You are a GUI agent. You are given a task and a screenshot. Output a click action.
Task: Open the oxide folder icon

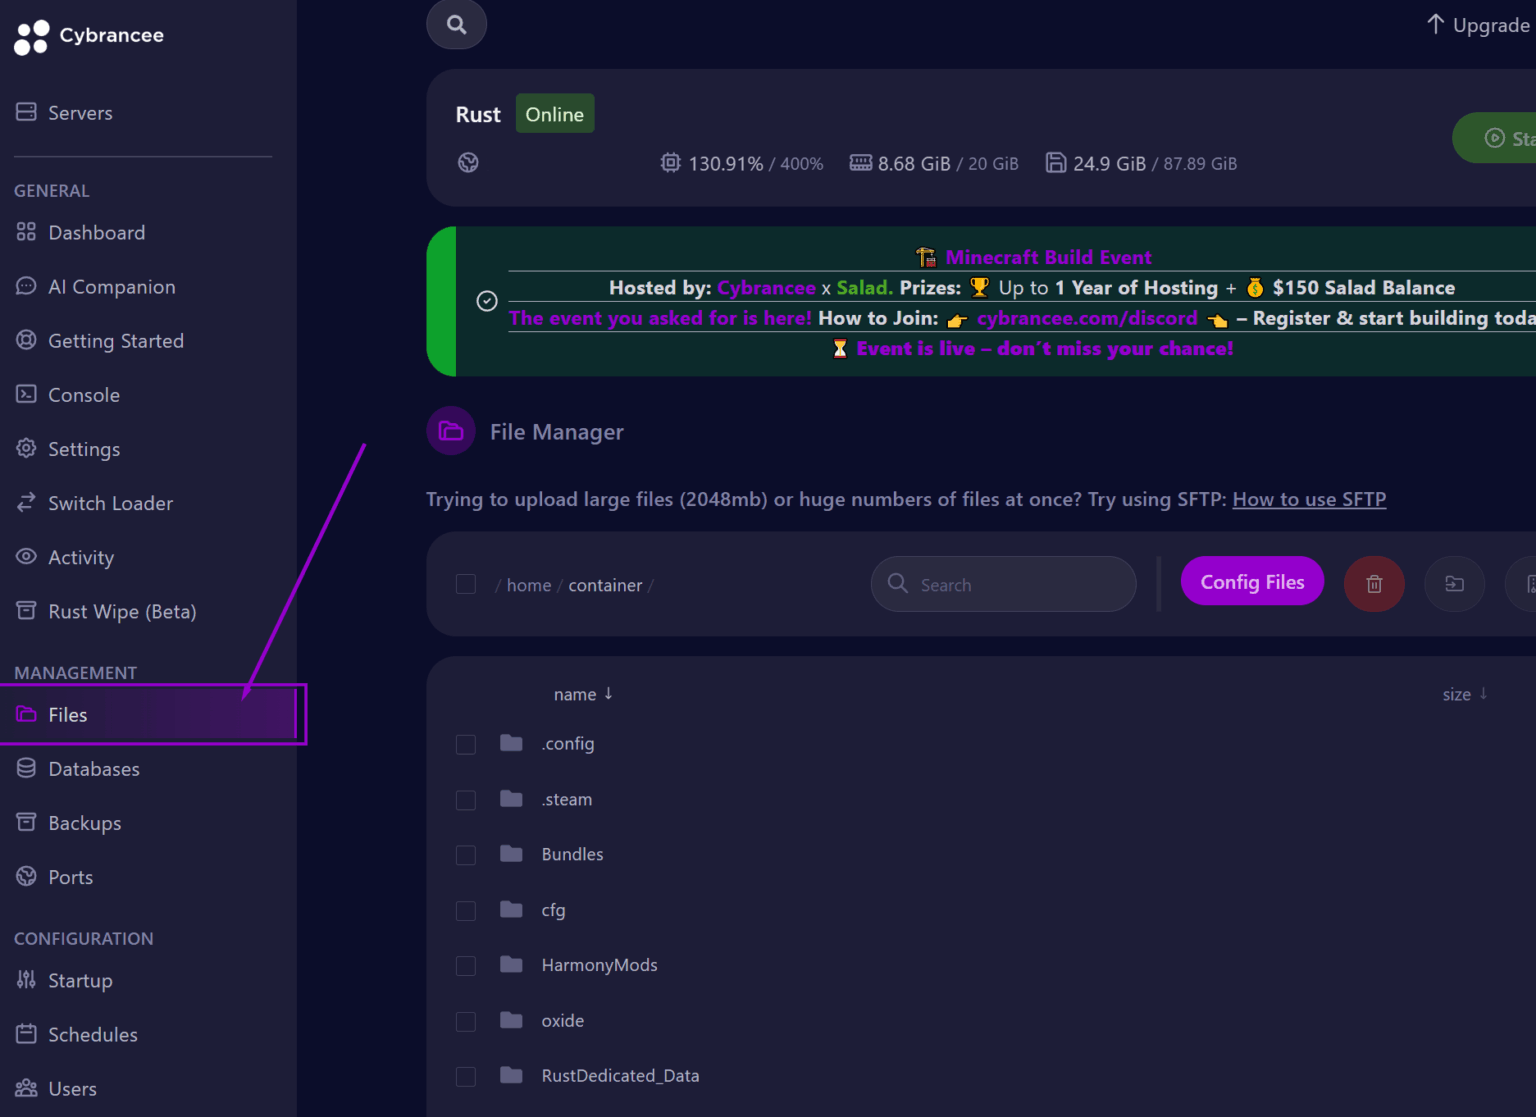(511, 1020)
